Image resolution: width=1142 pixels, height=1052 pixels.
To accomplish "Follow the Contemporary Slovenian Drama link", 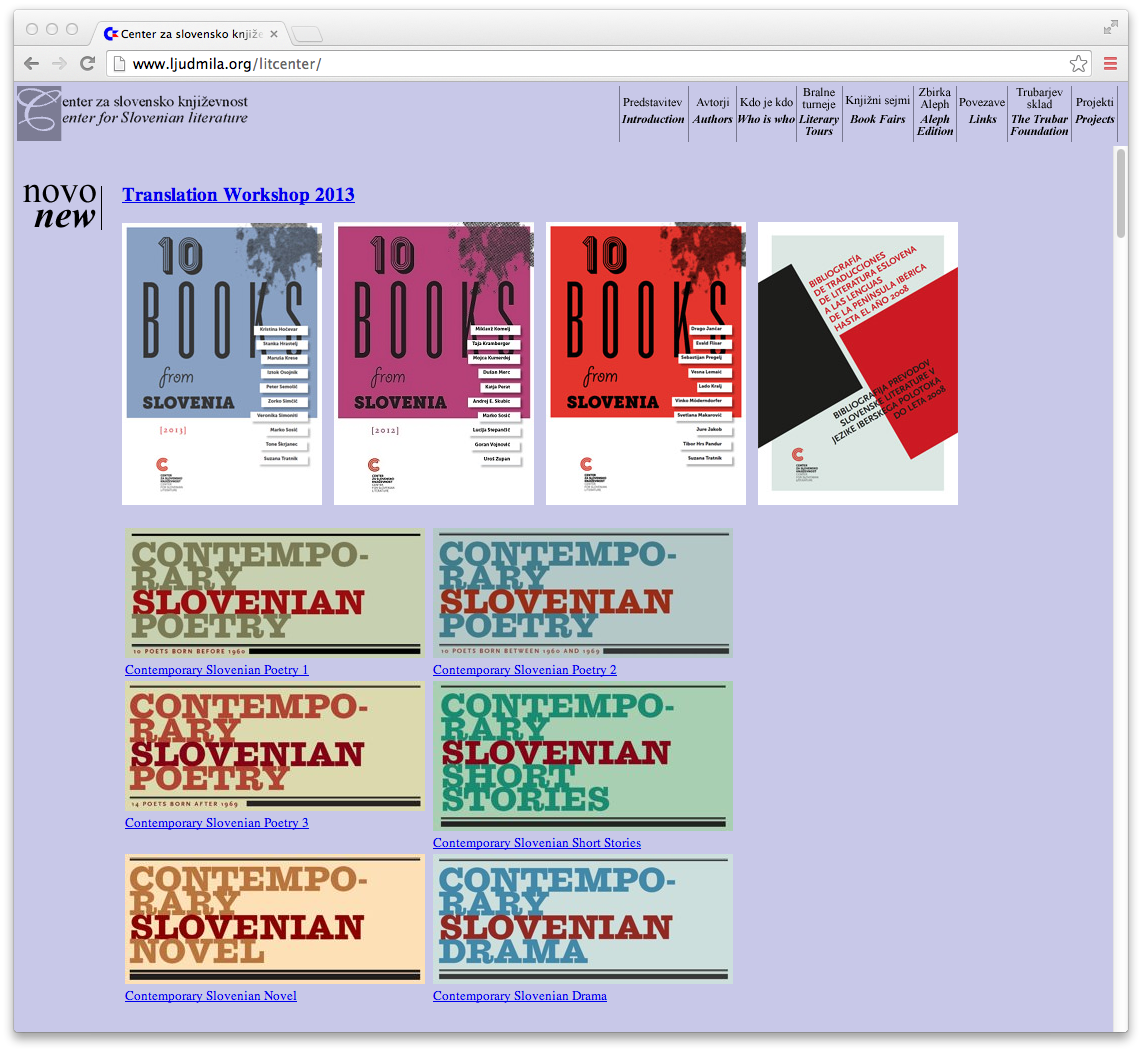I will coord(519,996).
